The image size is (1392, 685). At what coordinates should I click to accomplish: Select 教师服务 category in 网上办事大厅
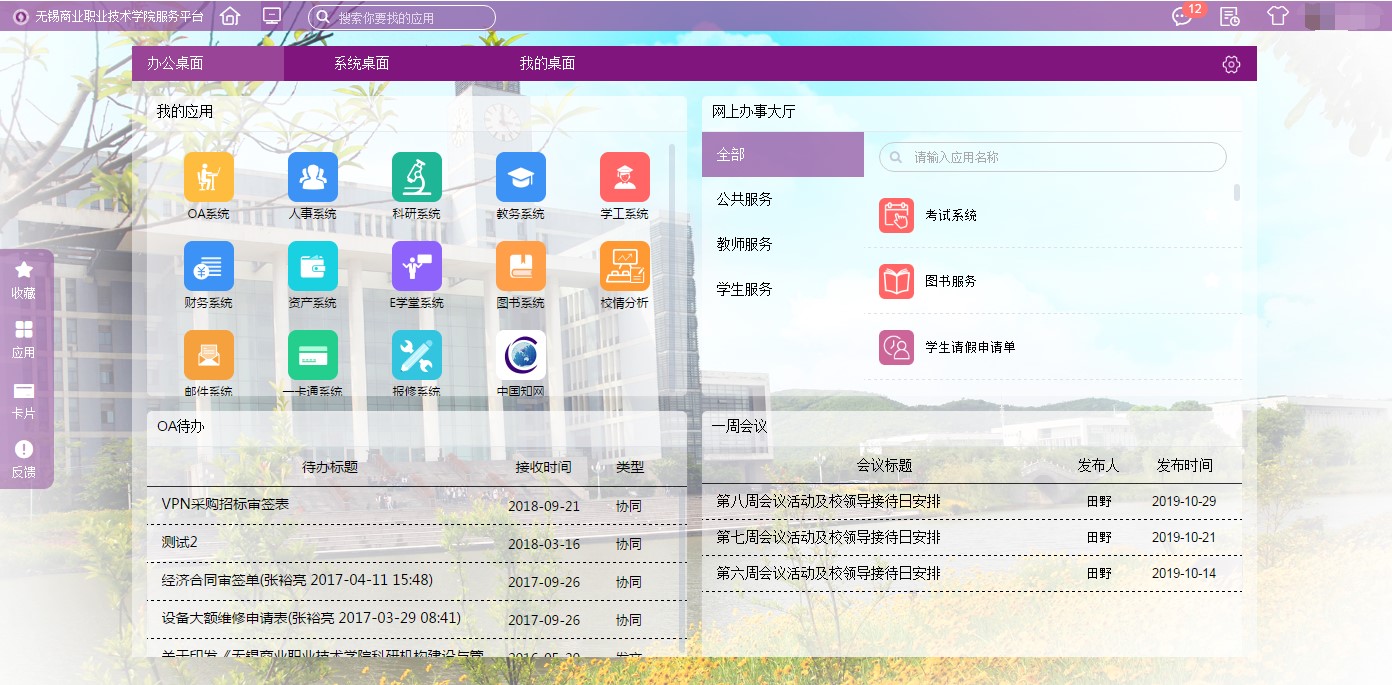[744, 244]
